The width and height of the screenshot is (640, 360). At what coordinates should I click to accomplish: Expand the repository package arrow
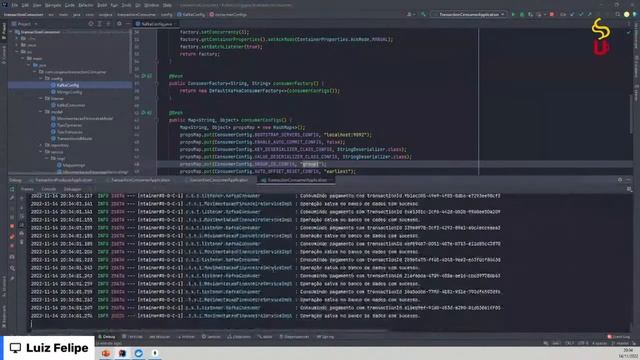click(x=41, y=145)
